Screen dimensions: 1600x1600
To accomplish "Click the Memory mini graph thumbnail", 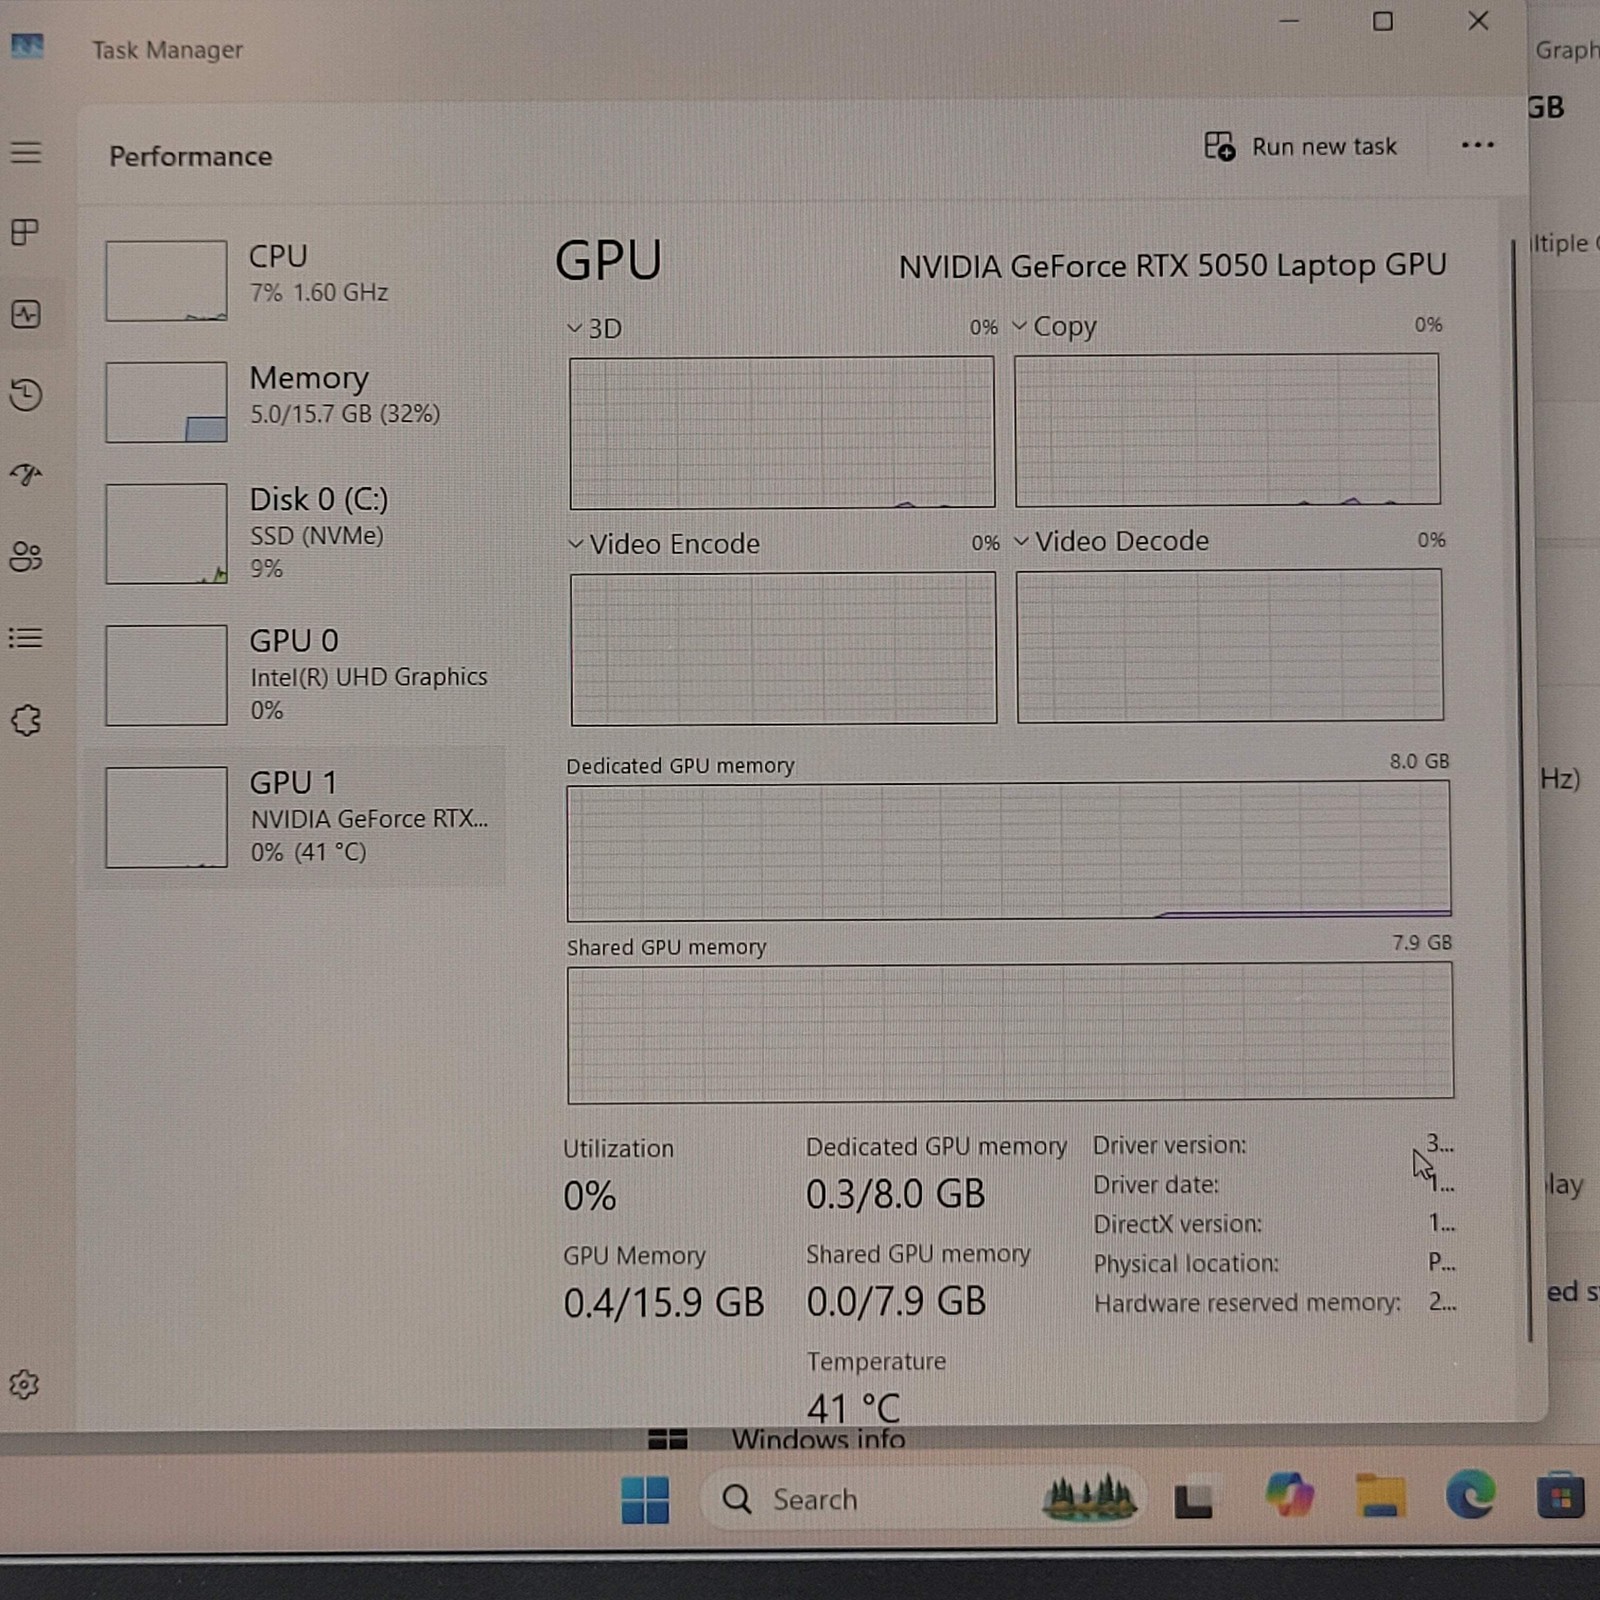I will [166, 402].
